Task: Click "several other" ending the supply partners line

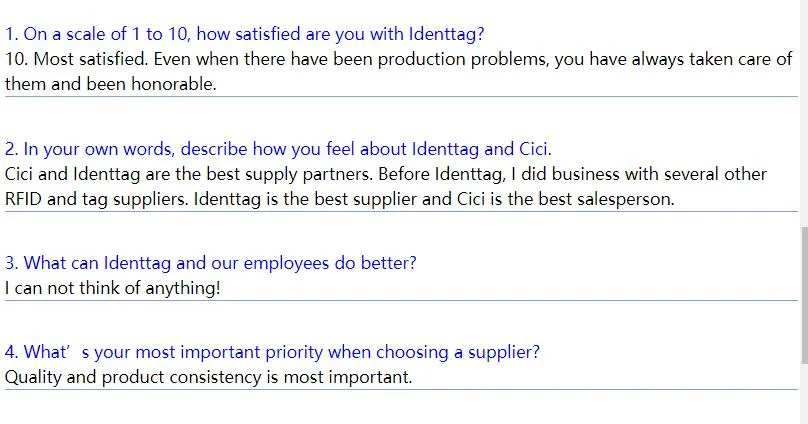Action: click(716, 174)
